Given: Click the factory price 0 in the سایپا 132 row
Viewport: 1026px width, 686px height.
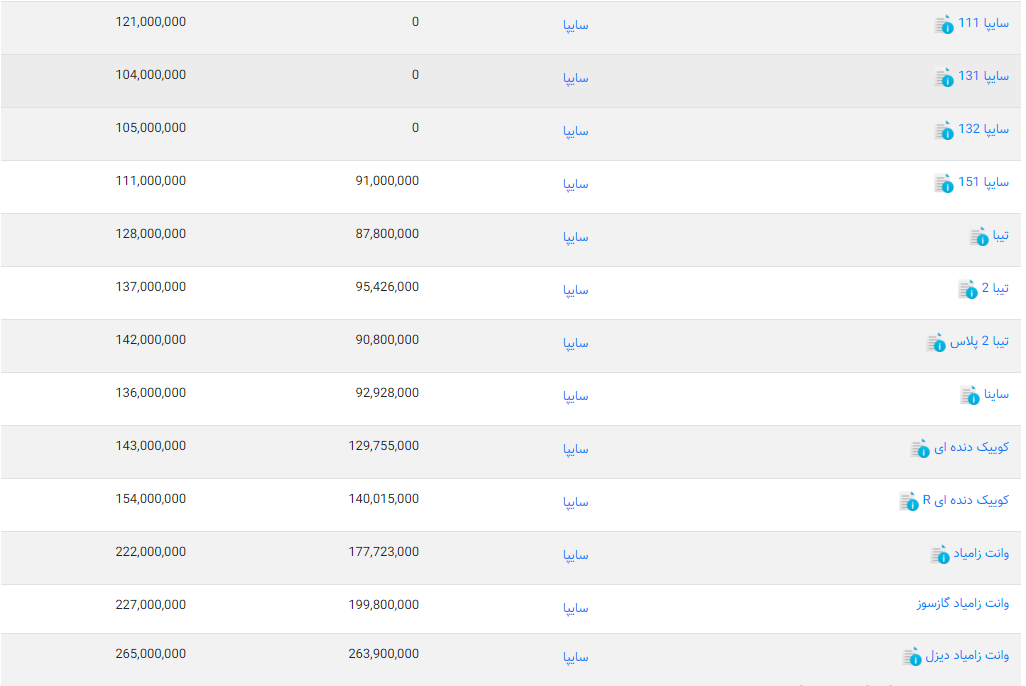Looking at the screenshot, I should (415, 128).
